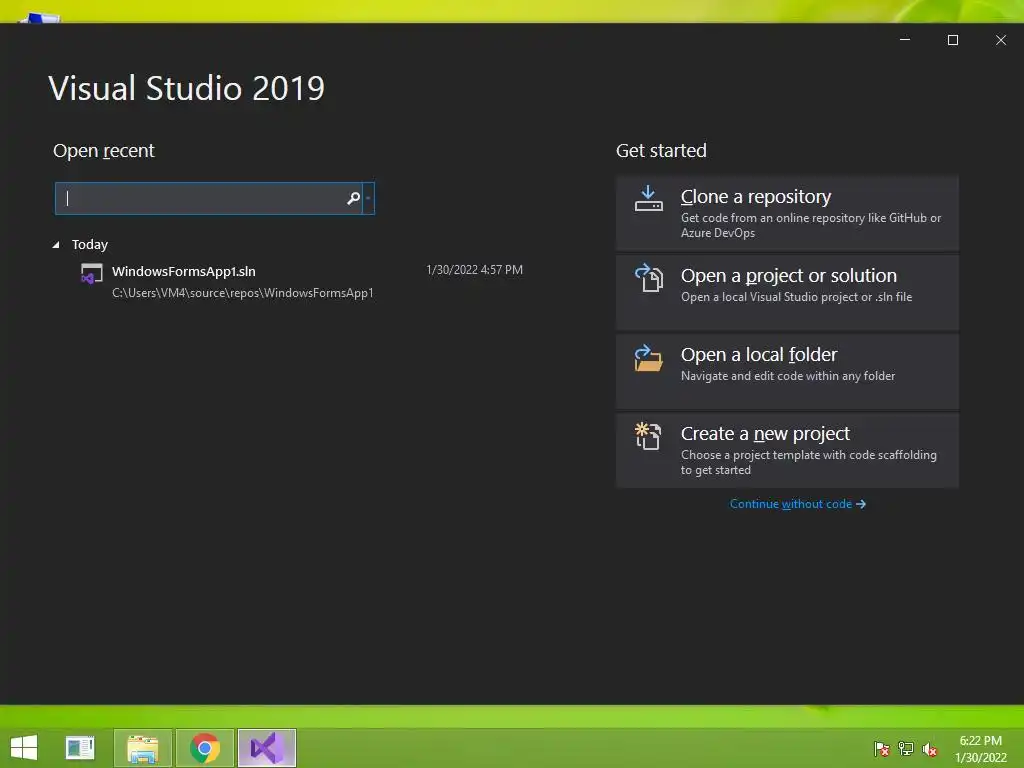Maximize the Visual Studio 2019 window
Image resolution: width=1024 pixels, height=768 pixels.
pyautogui.click(x=953, y=40)
